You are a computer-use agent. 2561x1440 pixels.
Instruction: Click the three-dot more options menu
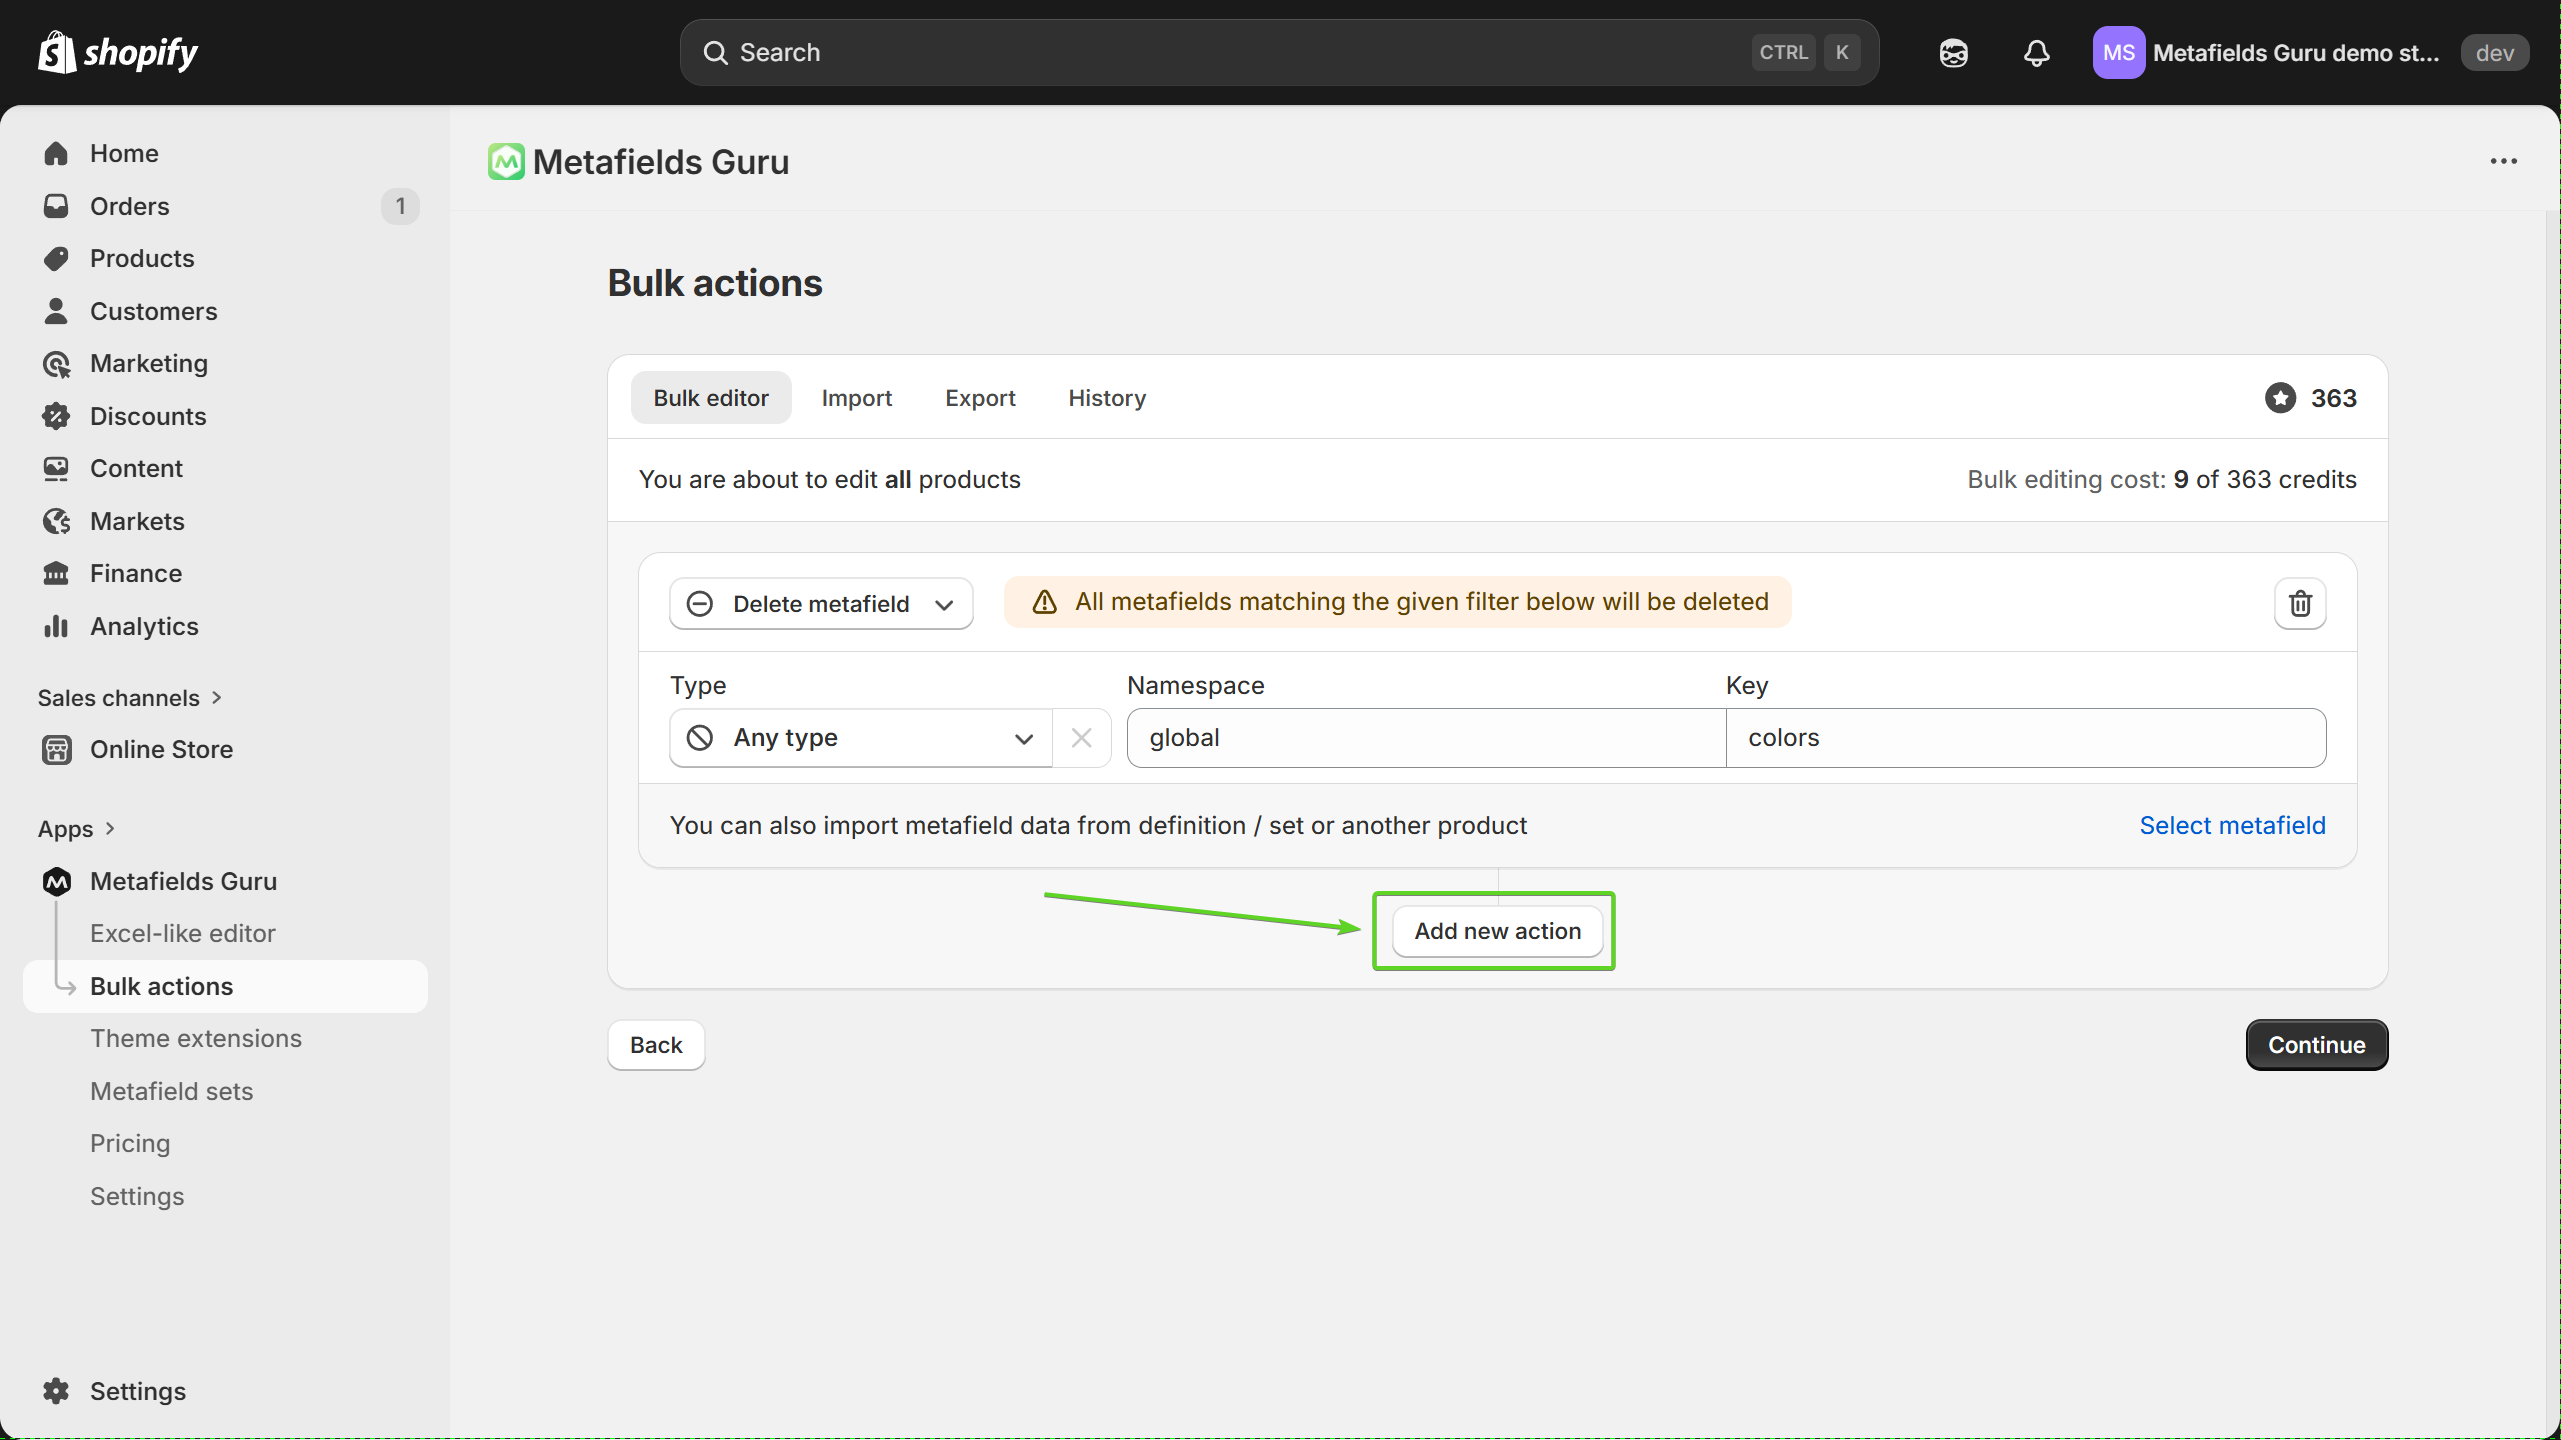(x=2503, y=161)
